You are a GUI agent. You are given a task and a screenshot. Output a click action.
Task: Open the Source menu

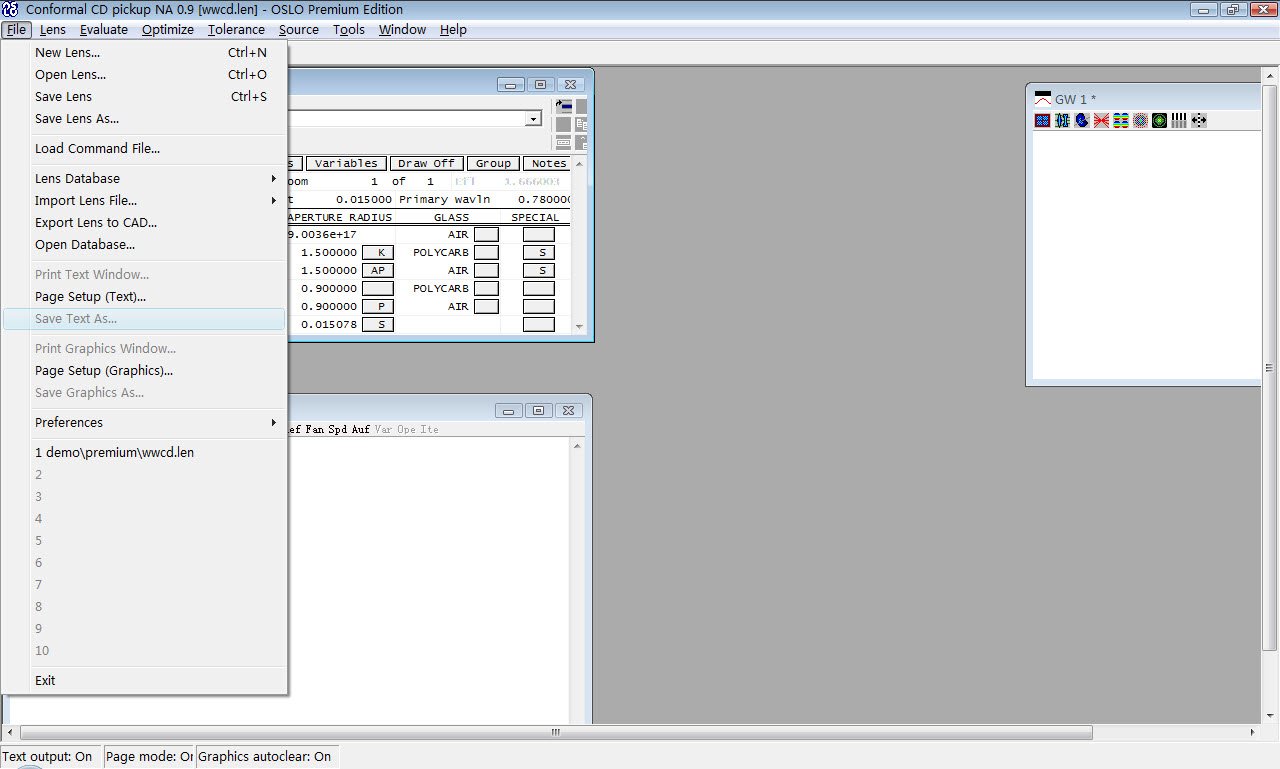[299, 30]
